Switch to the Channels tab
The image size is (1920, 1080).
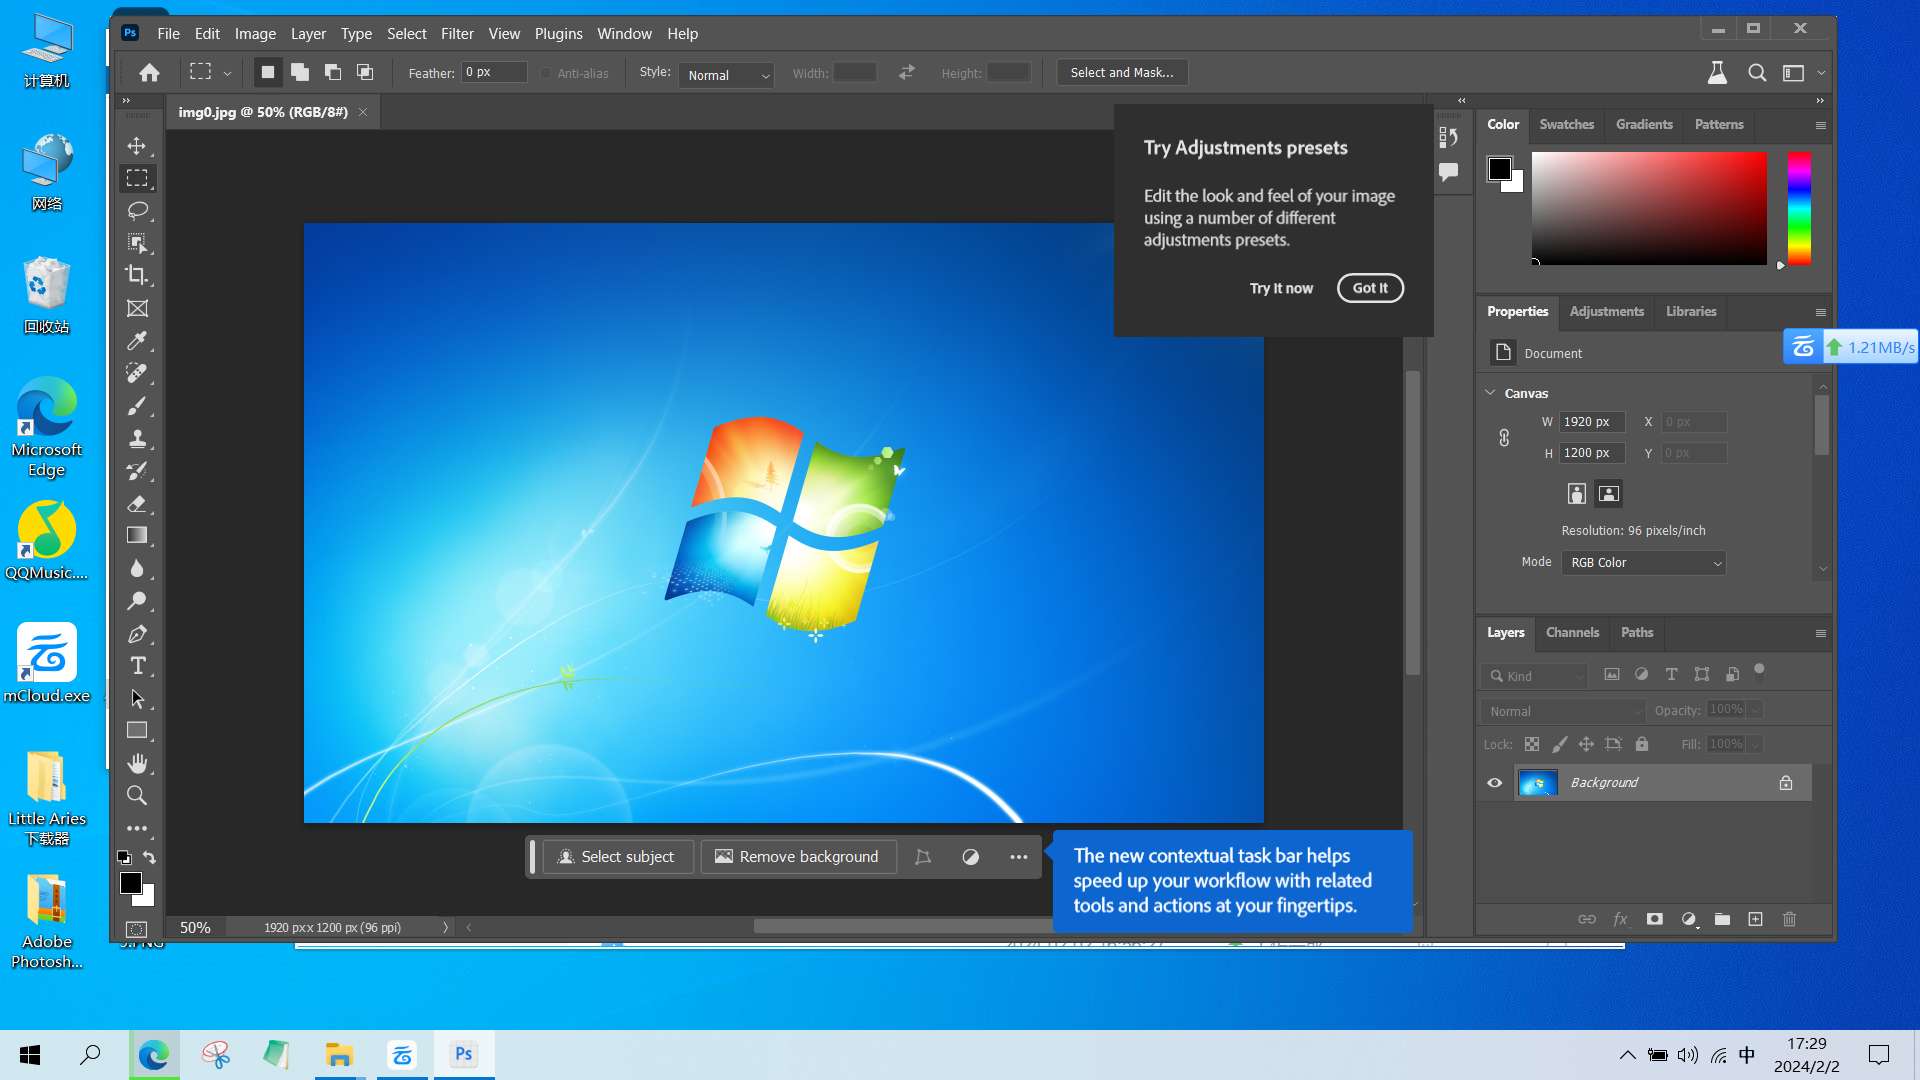[x=1572, y=632]
